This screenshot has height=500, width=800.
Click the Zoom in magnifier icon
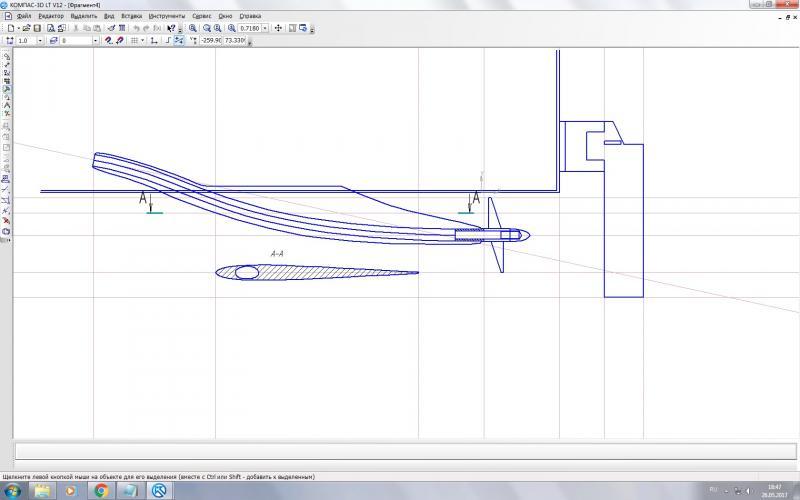[x=193, y=28]
